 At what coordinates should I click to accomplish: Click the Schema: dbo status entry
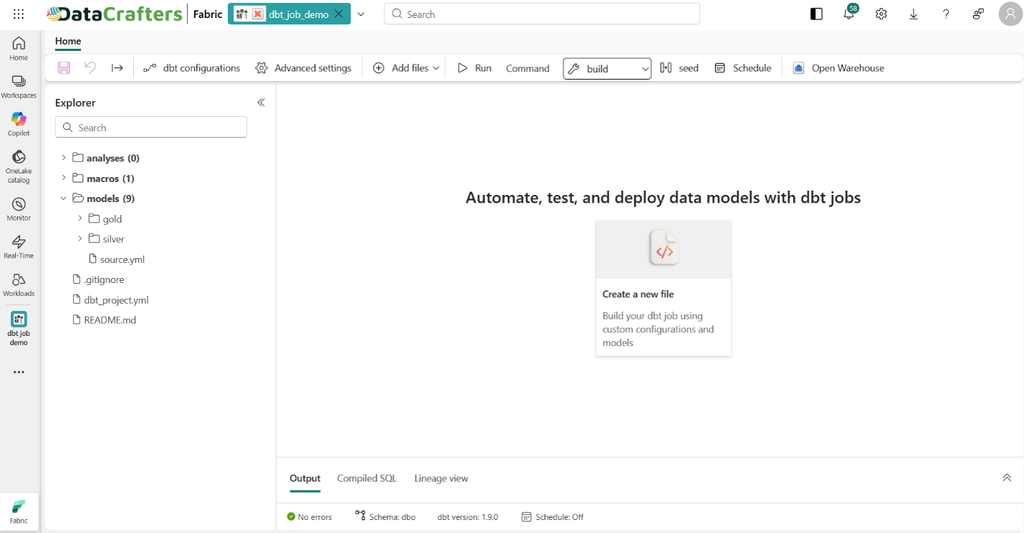(385, 516)
